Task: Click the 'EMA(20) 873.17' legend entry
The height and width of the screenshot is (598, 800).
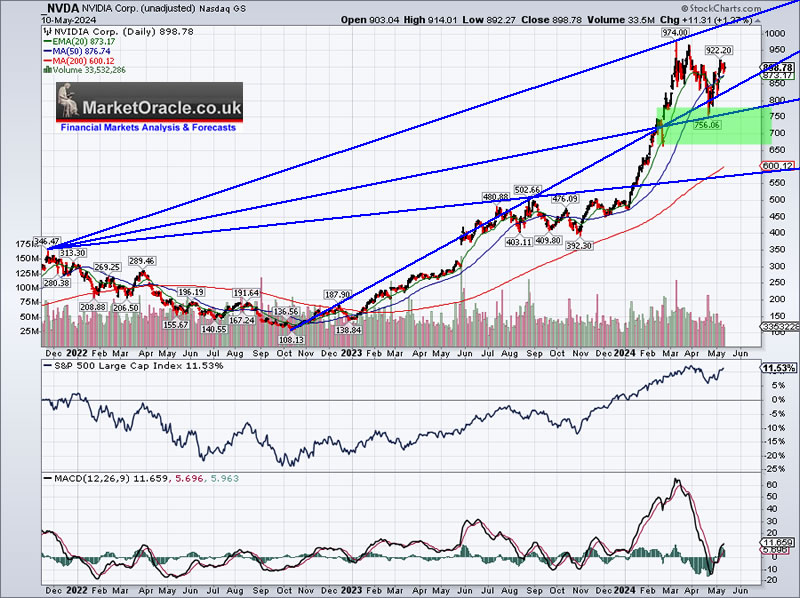Action: pyautogui.click(x=81, y=41)
